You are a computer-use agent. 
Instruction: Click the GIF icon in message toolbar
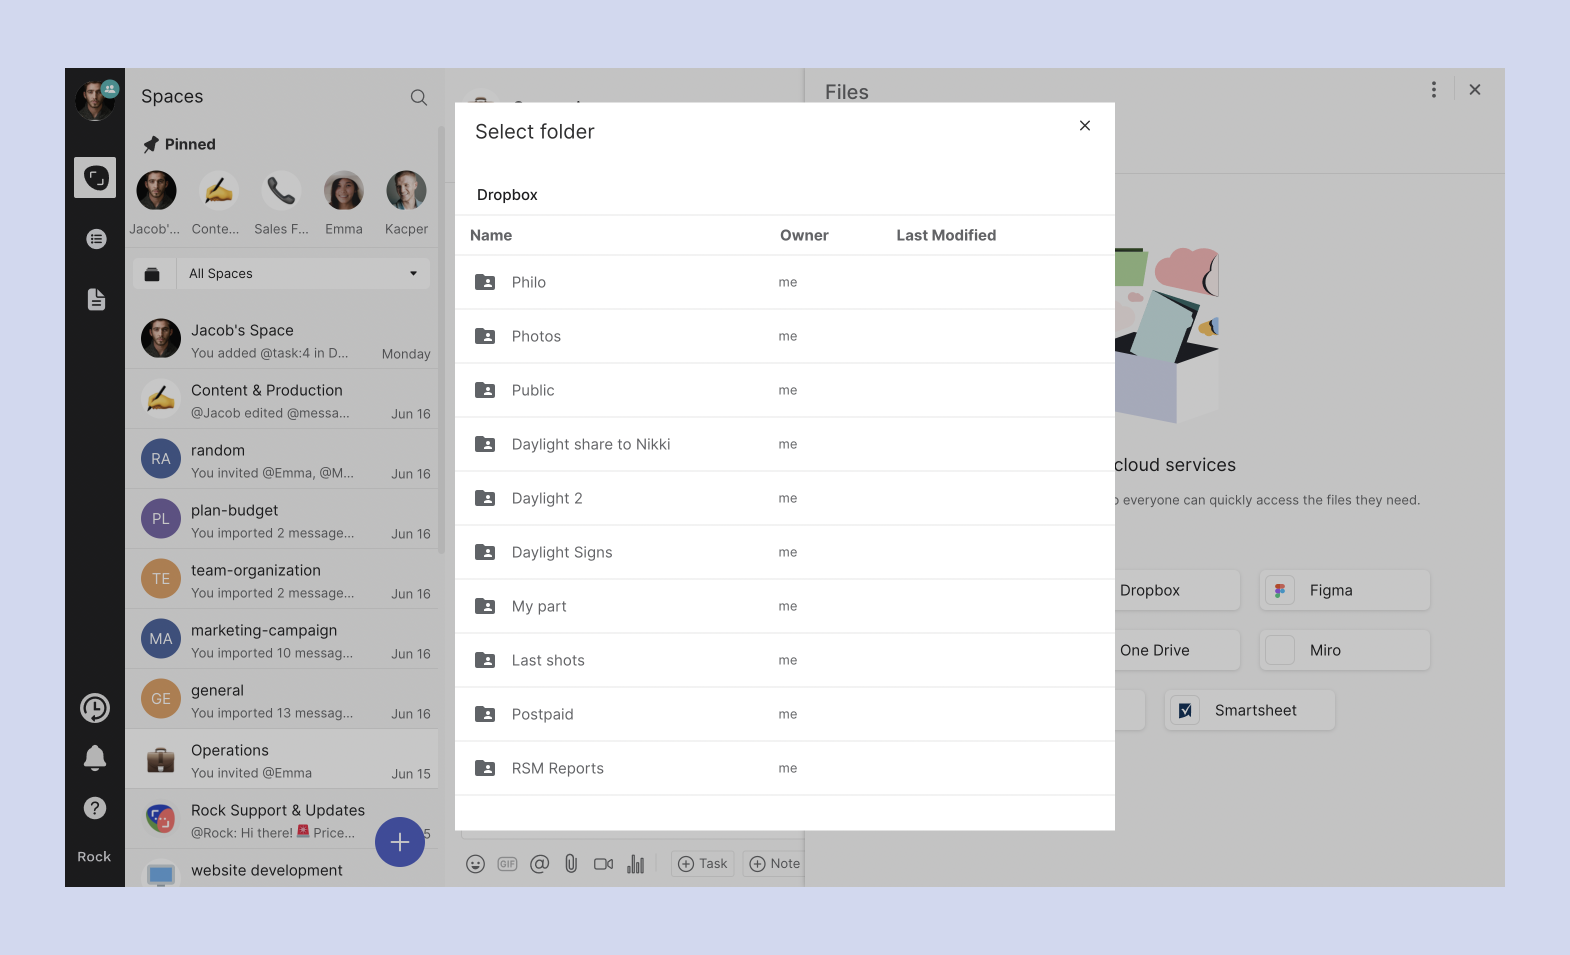[508, 864]
